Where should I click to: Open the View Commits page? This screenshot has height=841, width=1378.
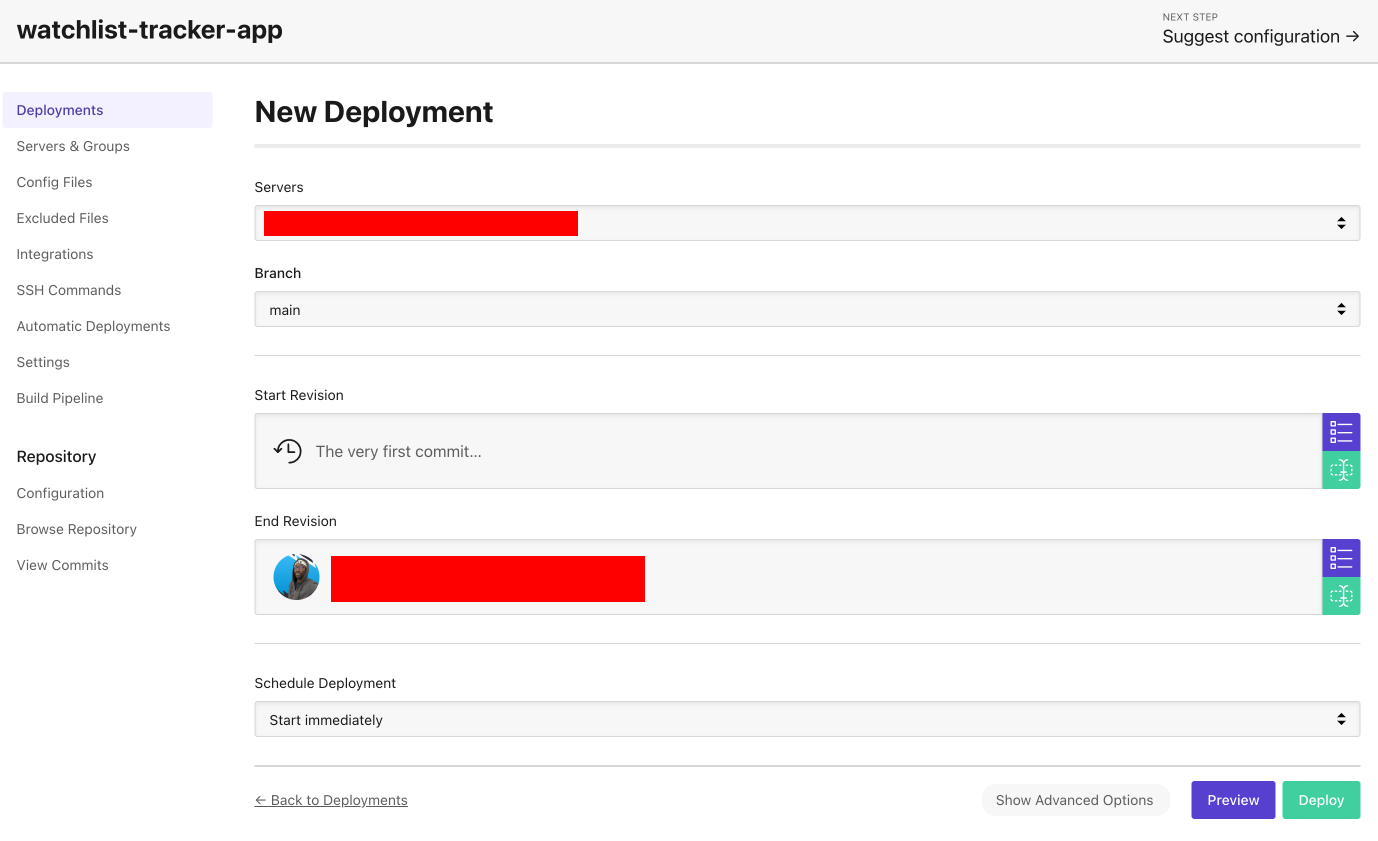[x=62, y=565]
